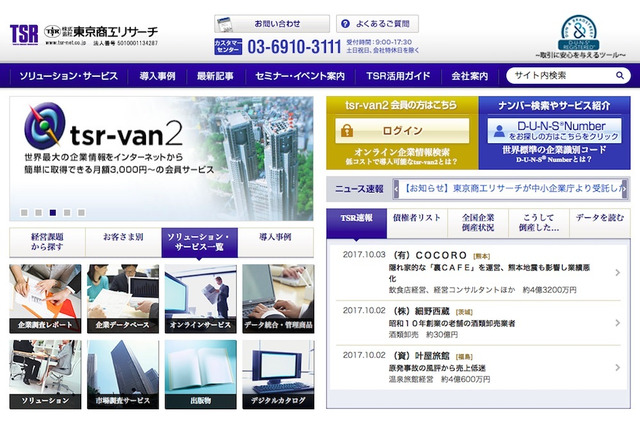Click the D-U-N-S Number search button

[x=554, y=131]
